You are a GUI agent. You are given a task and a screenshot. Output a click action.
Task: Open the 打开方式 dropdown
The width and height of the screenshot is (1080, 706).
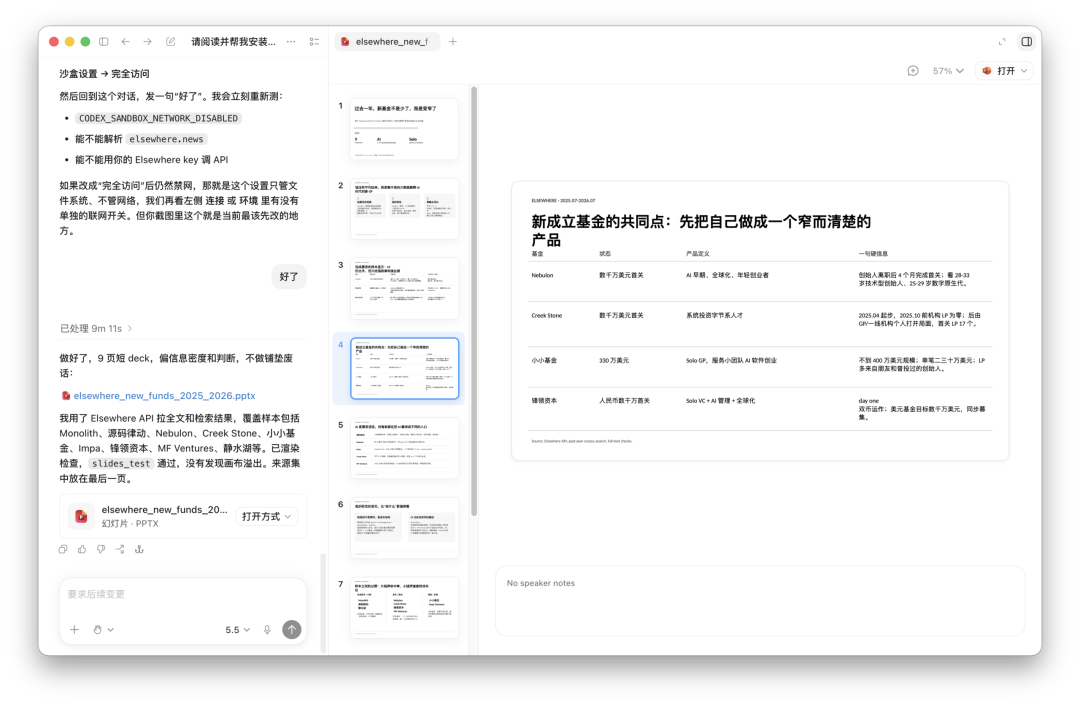(x=267, y=516)
